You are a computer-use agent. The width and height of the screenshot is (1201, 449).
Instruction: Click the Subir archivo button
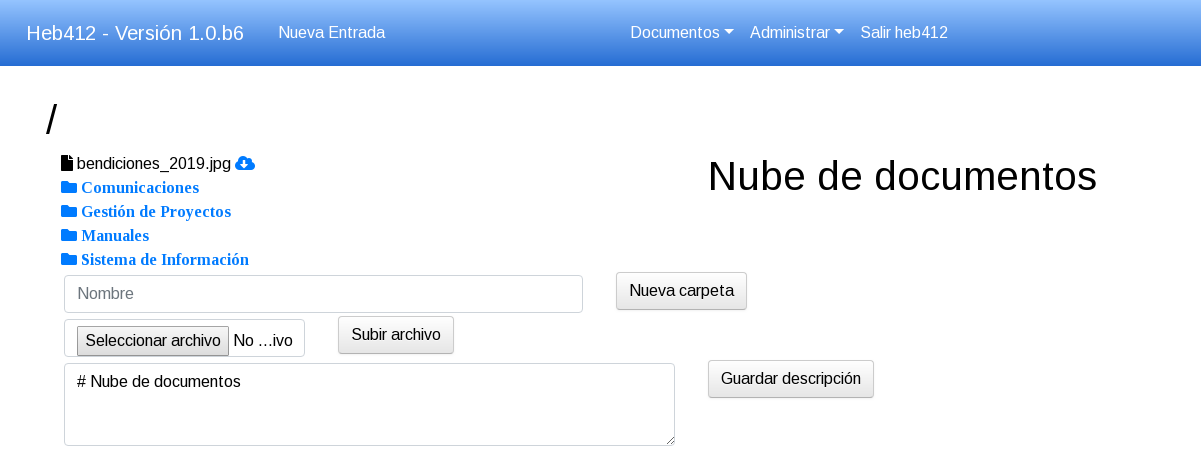396,335
